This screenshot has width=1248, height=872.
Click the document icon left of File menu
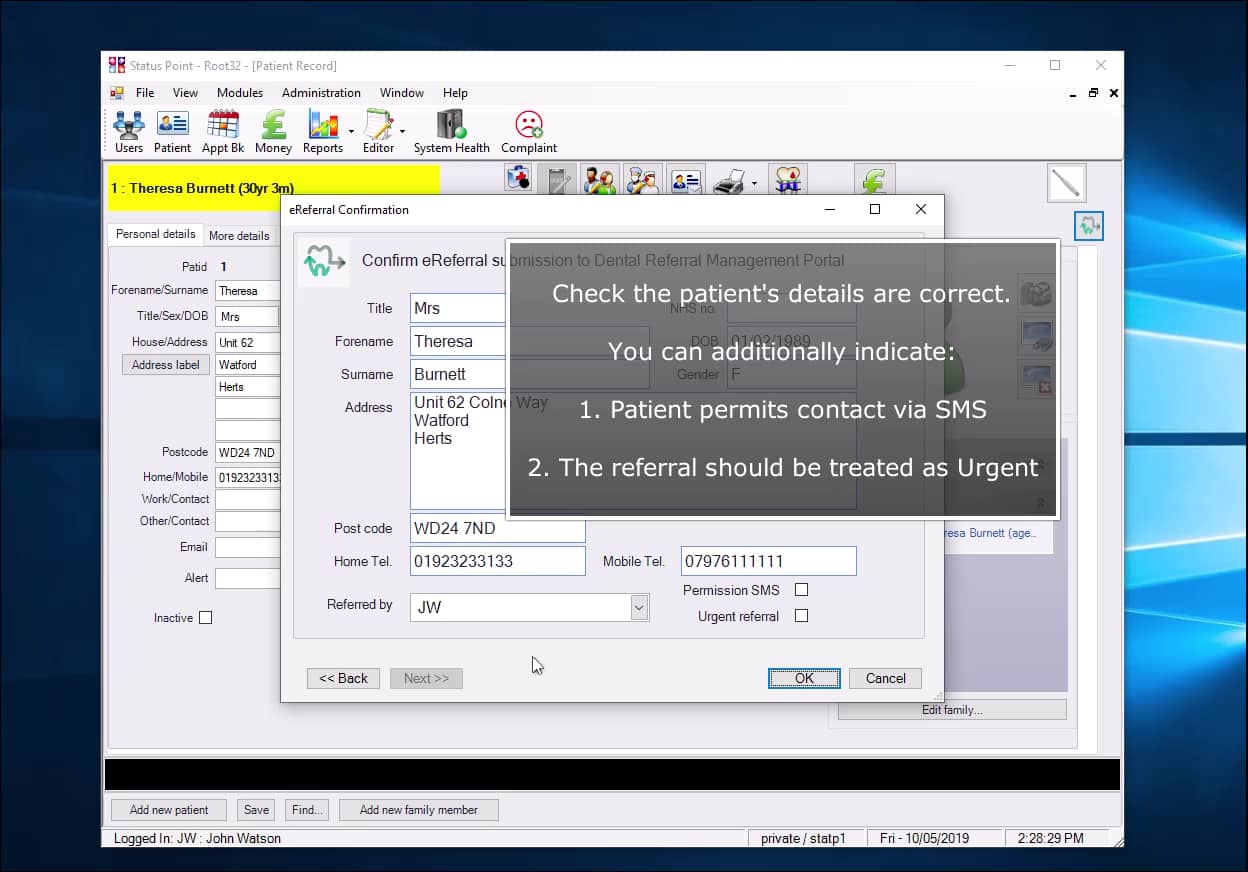tap(117, 93)
